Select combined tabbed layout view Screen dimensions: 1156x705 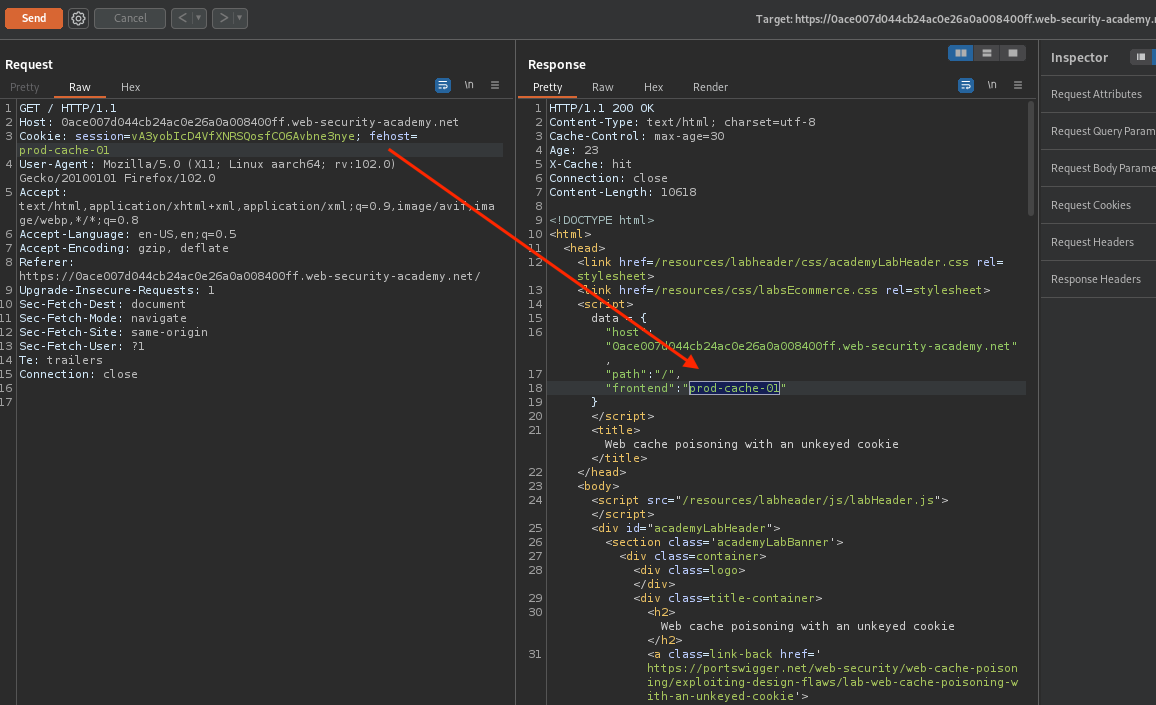coord(1013,53)
